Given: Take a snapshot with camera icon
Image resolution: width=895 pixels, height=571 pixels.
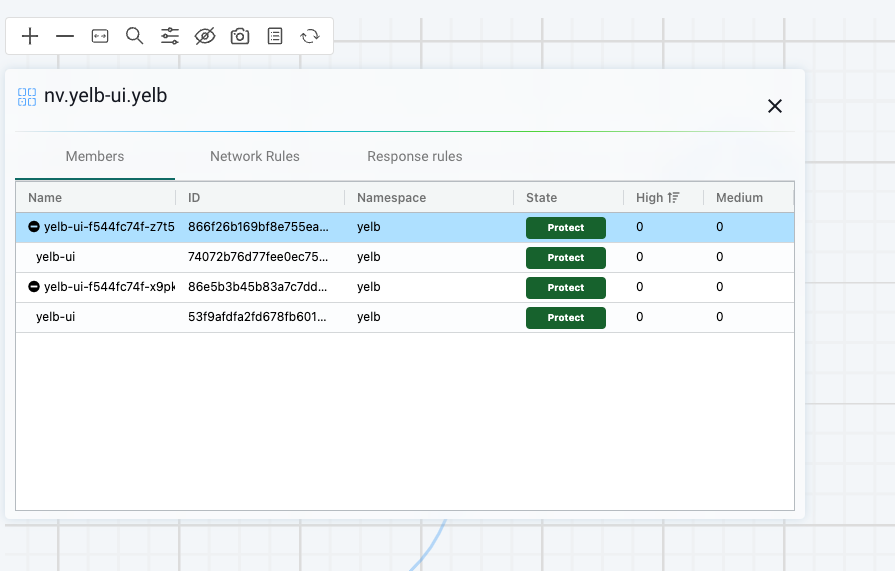Looking at the screenshot, I should tap(240, 36).
